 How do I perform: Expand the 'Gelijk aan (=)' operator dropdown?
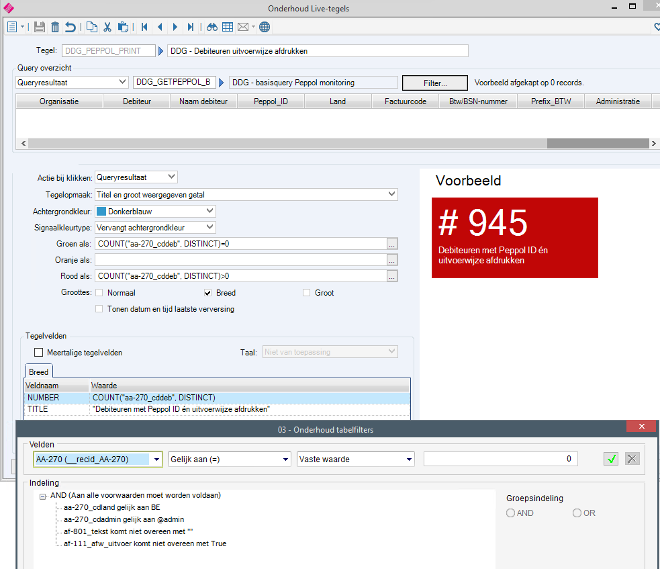pos(284,459)
